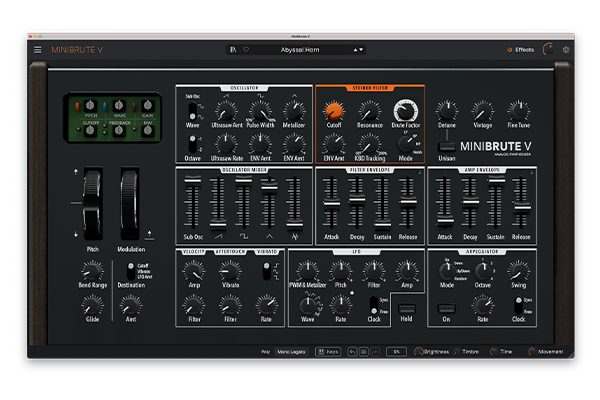Favorite the preset with the heart icon
The width and height of the screenshot is (600, 400).
(x=246, y=50)
